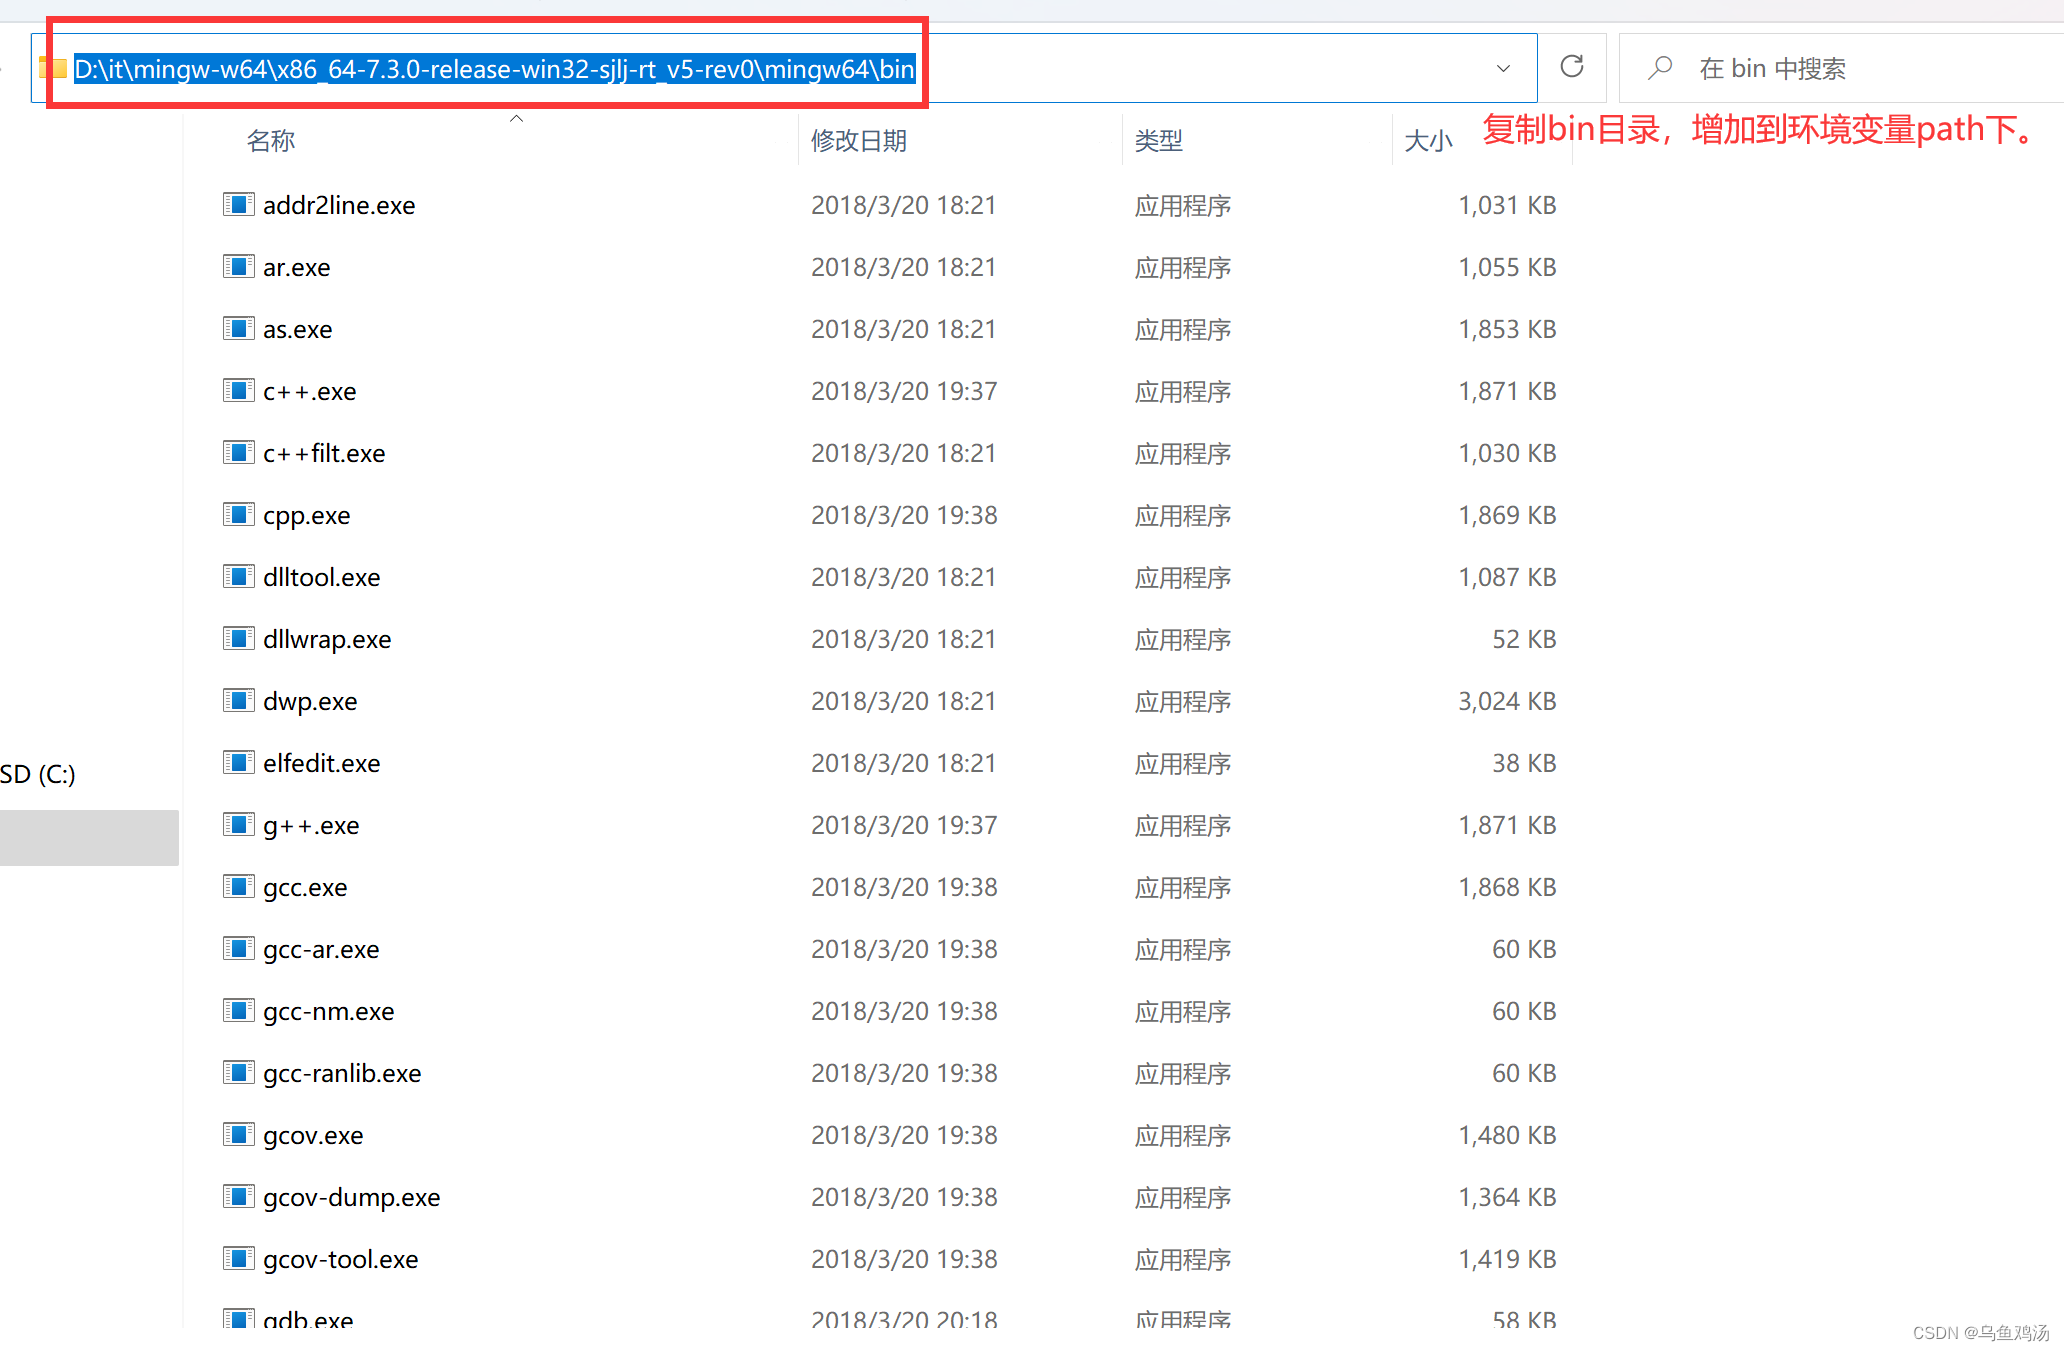2064x1351 pixels.
Task: Click the gcov-dump.exe file icon
Action: pos(238,1196)
